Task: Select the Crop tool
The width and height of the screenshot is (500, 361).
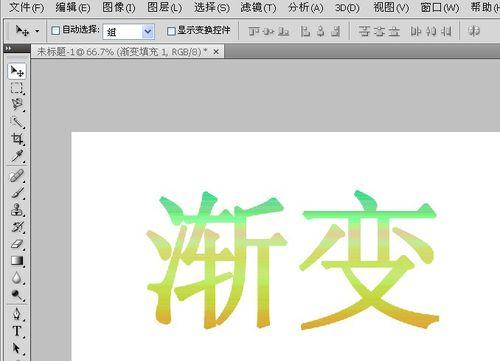Action: pyautogui.click(x=17, y=139)
